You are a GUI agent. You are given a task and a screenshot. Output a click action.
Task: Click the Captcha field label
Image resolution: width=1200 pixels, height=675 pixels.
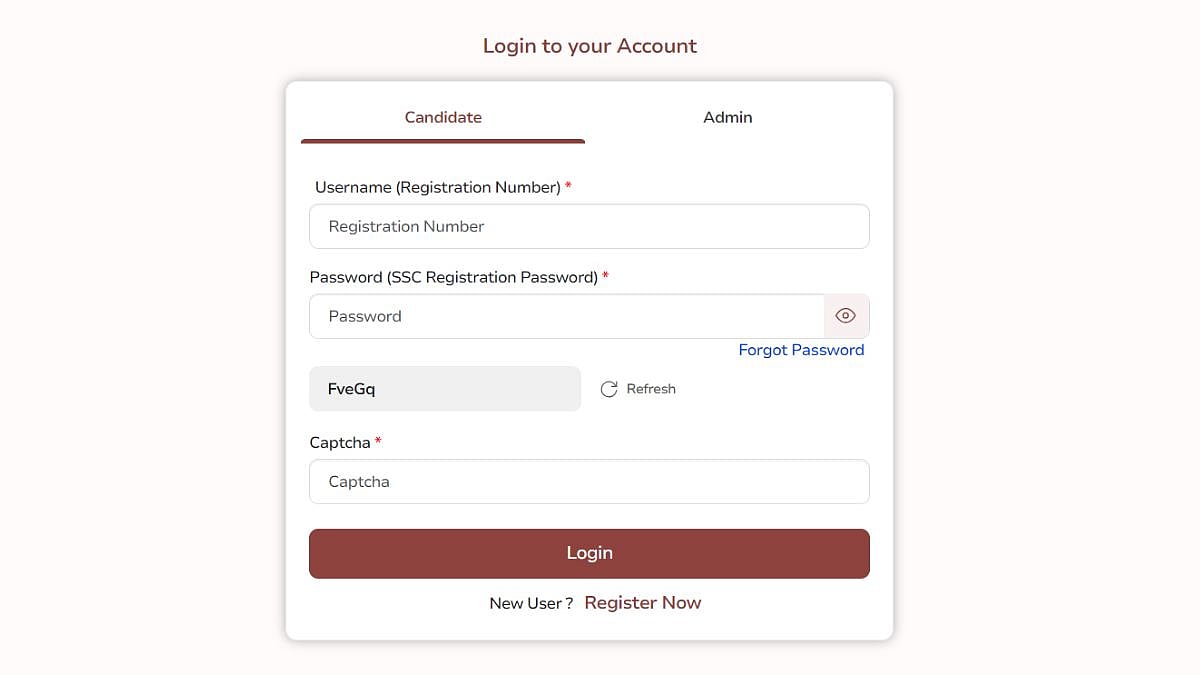coord(340,442)
